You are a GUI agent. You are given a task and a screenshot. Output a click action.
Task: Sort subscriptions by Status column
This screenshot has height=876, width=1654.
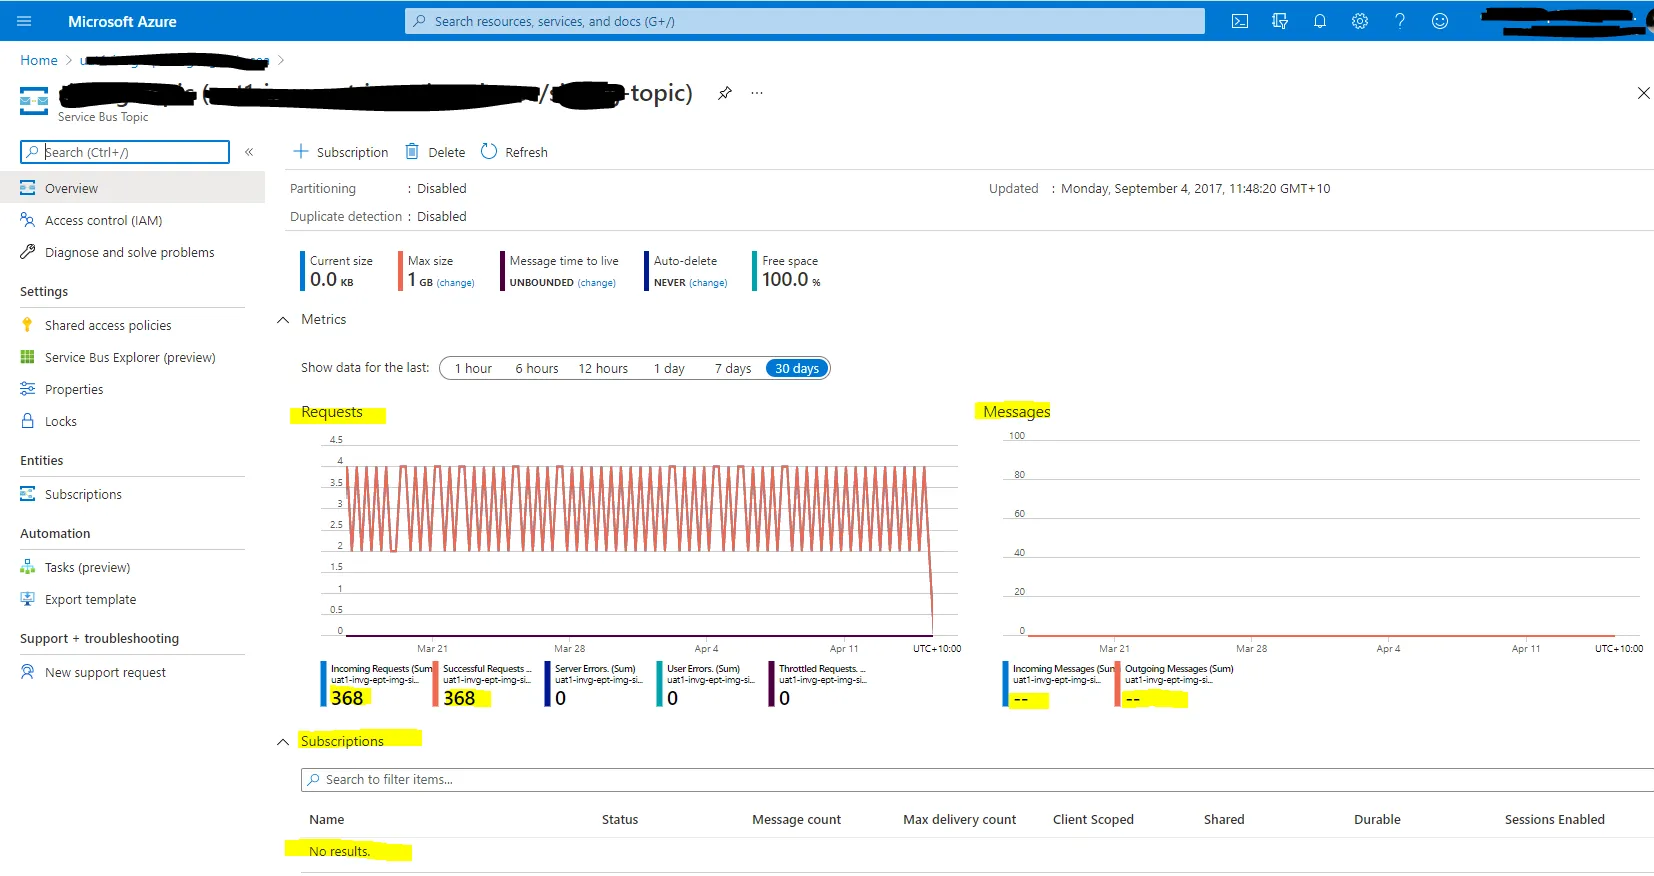click(620, 819)
